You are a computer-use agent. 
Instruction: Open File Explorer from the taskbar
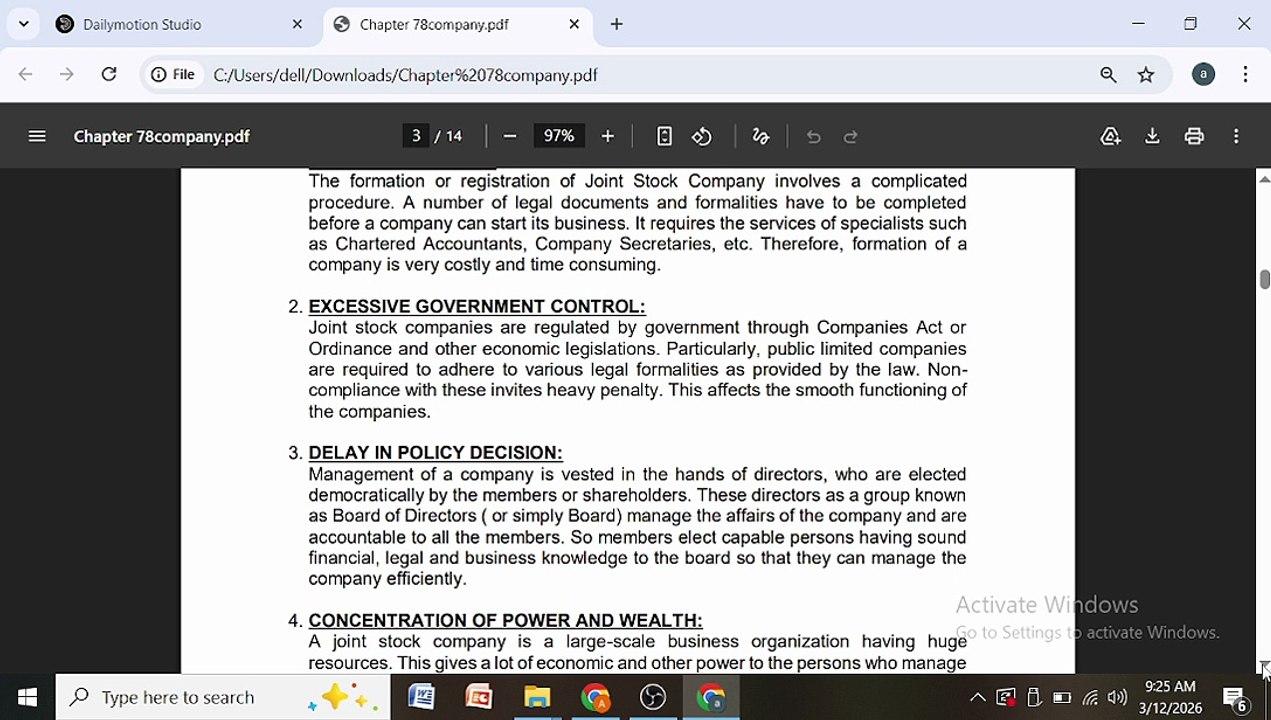[x=537, y=697]
